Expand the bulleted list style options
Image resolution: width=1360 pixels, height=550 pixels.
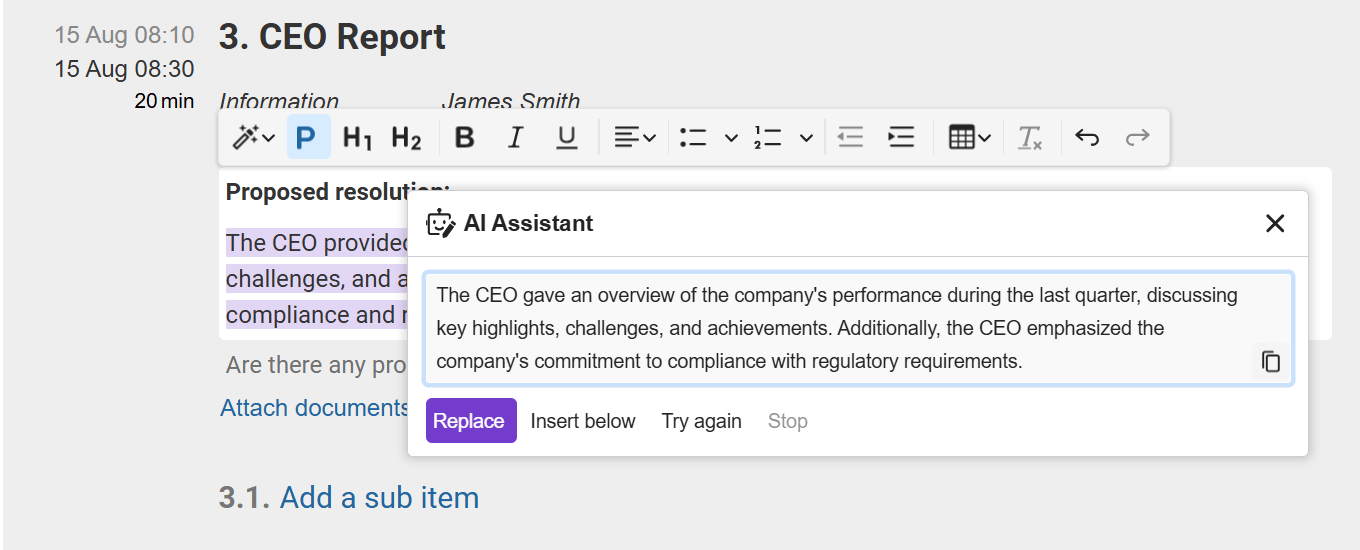tap(731, 138)
